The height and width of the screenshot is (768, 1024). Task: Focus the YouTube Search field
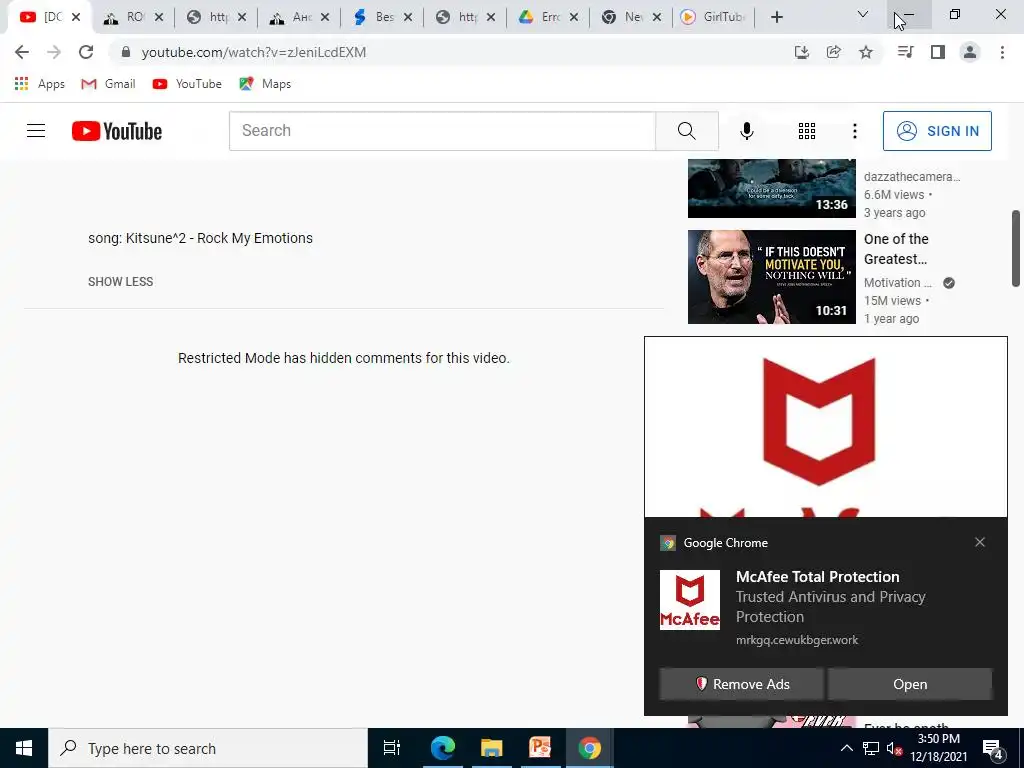tap(442, 131)
